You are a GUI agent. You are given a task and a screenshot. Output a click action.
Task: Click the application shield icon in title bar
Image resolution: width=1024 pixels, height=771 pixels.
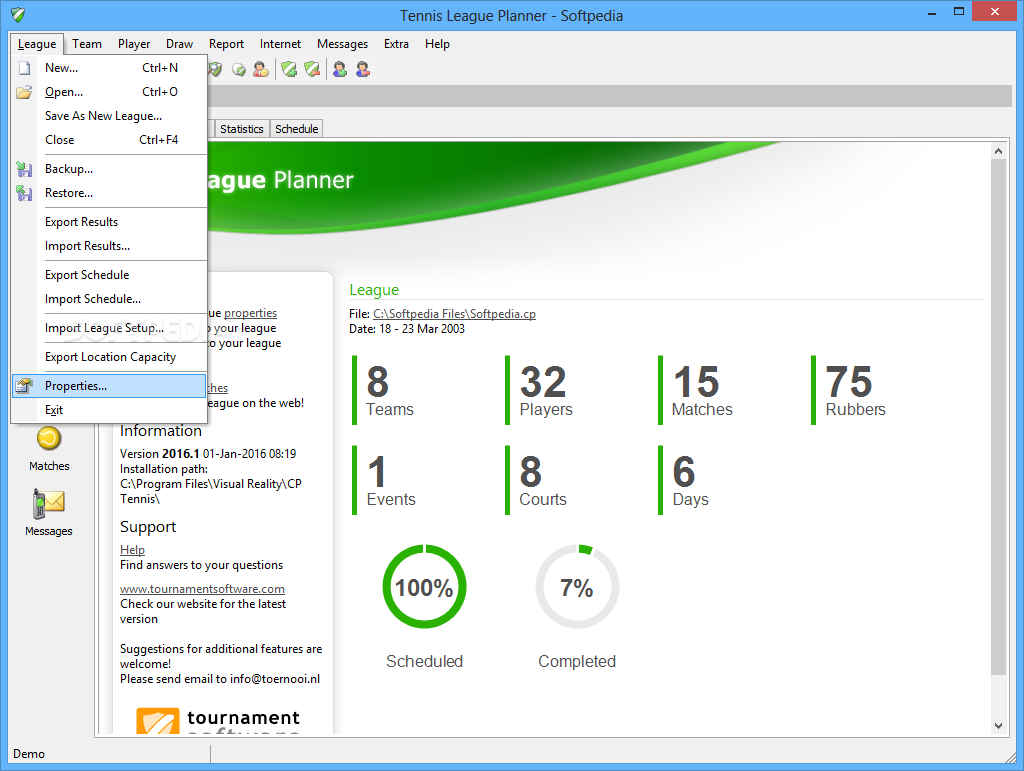[x=18, y=15]
